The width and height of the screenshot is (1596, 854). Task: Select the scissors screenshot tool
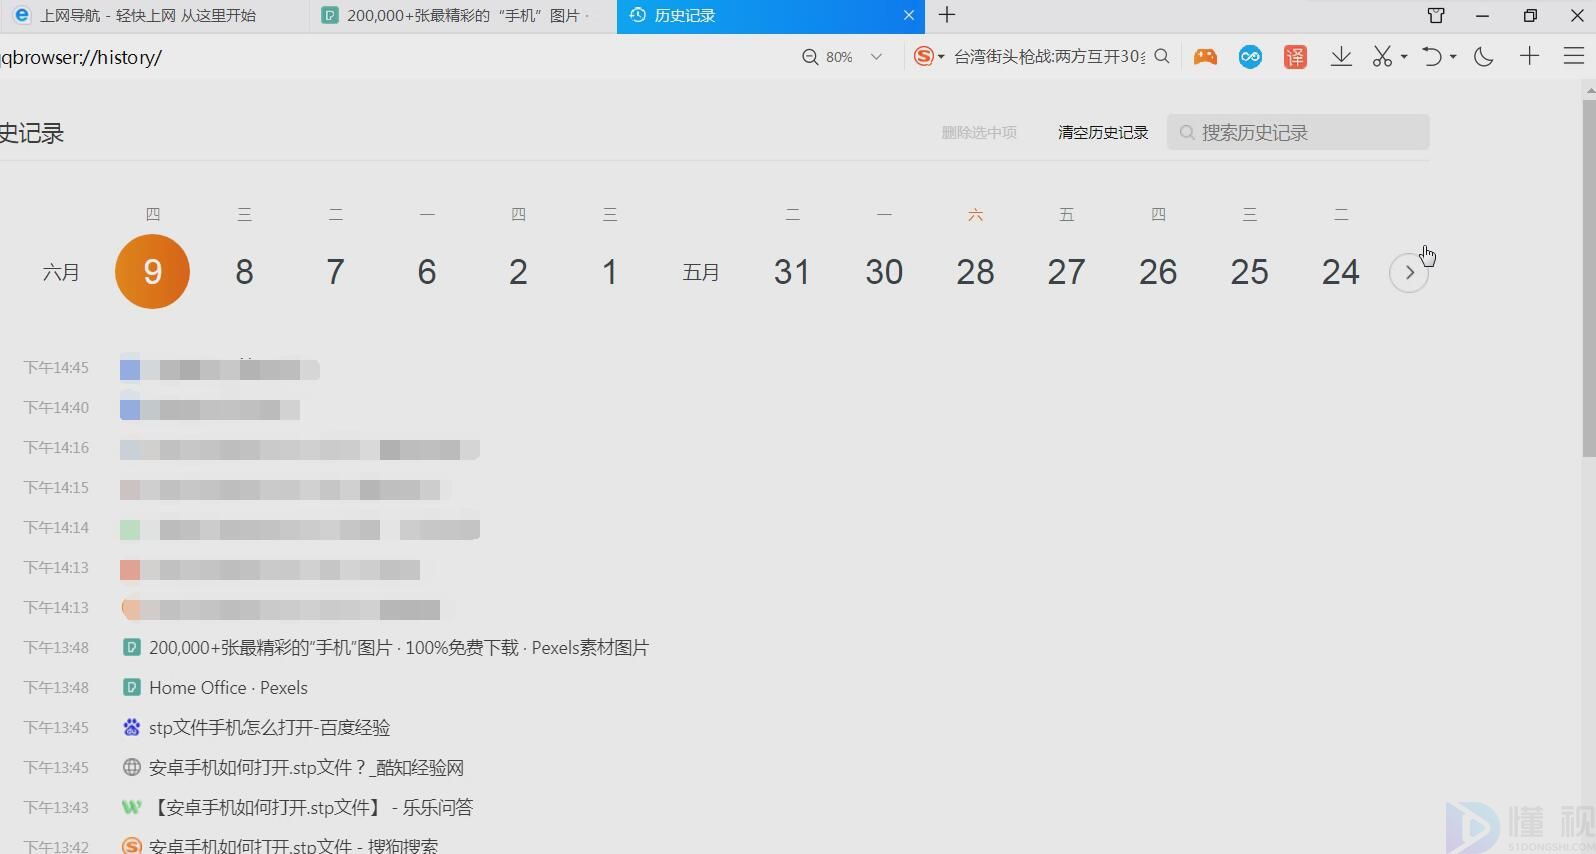click(x=1383, y=57)
